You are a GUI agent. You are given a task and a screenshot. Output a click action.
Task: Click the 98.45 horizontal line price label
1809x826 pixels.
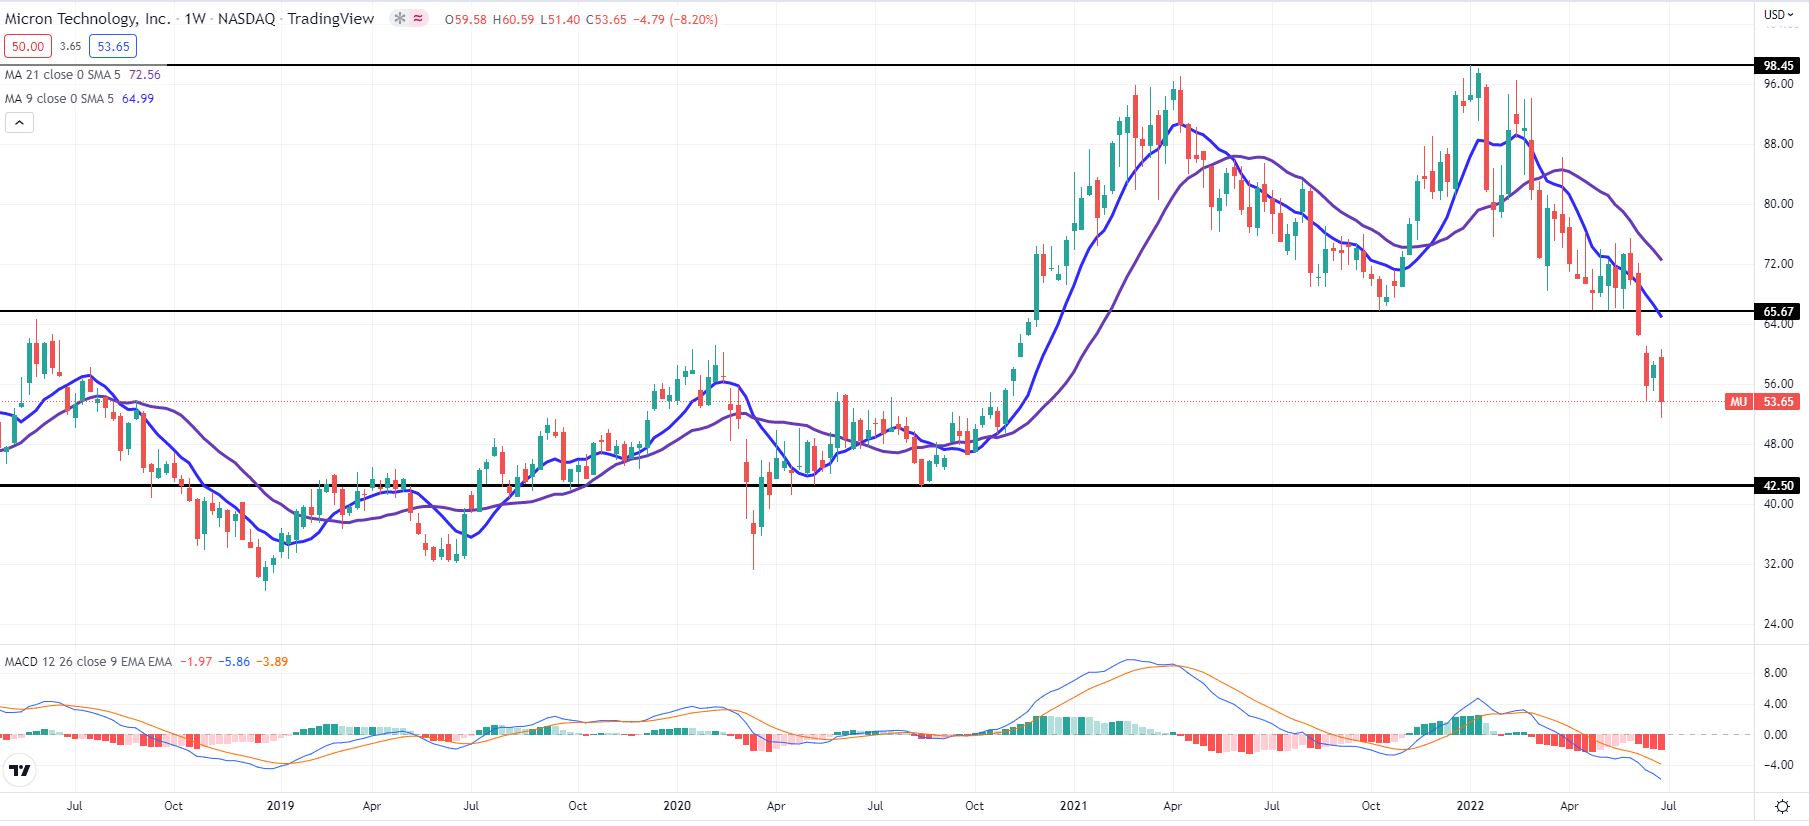click(x=1779, y=66)
